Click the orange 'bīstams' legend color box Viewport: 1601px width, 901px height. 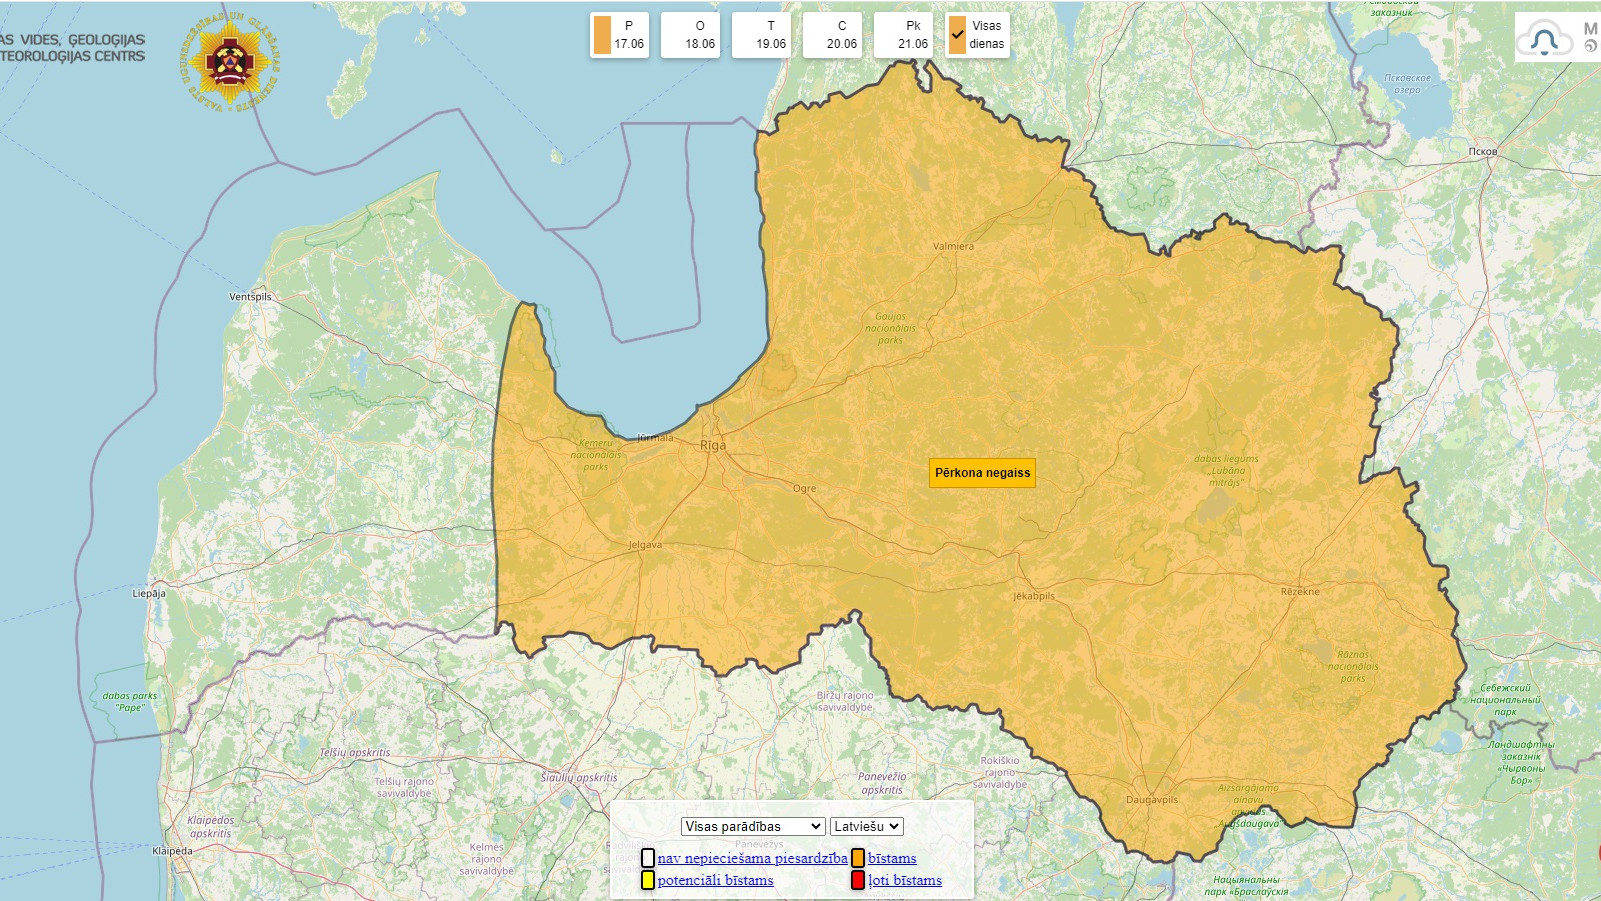tap(858, 858)
